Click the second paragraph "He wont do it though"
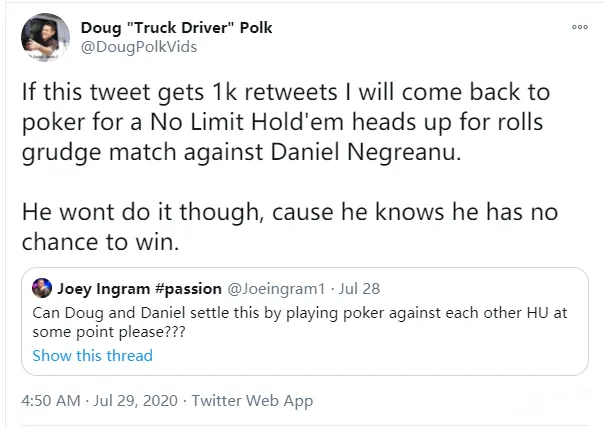The height and width of the screenshot is (427, 604). (290, 227)
